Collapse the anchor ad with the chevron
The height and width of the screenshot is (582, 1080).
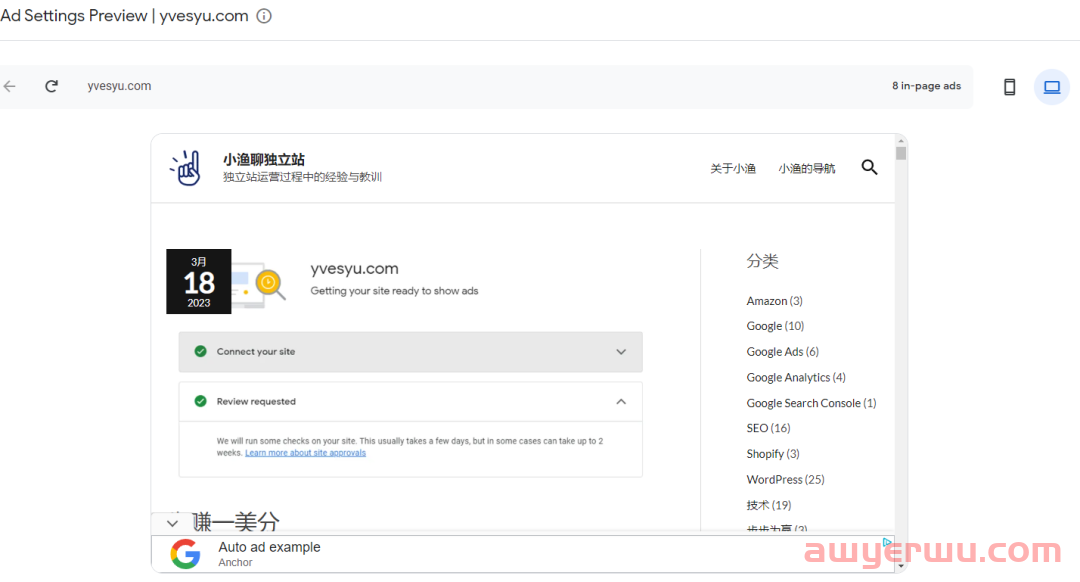pos(172,523)
